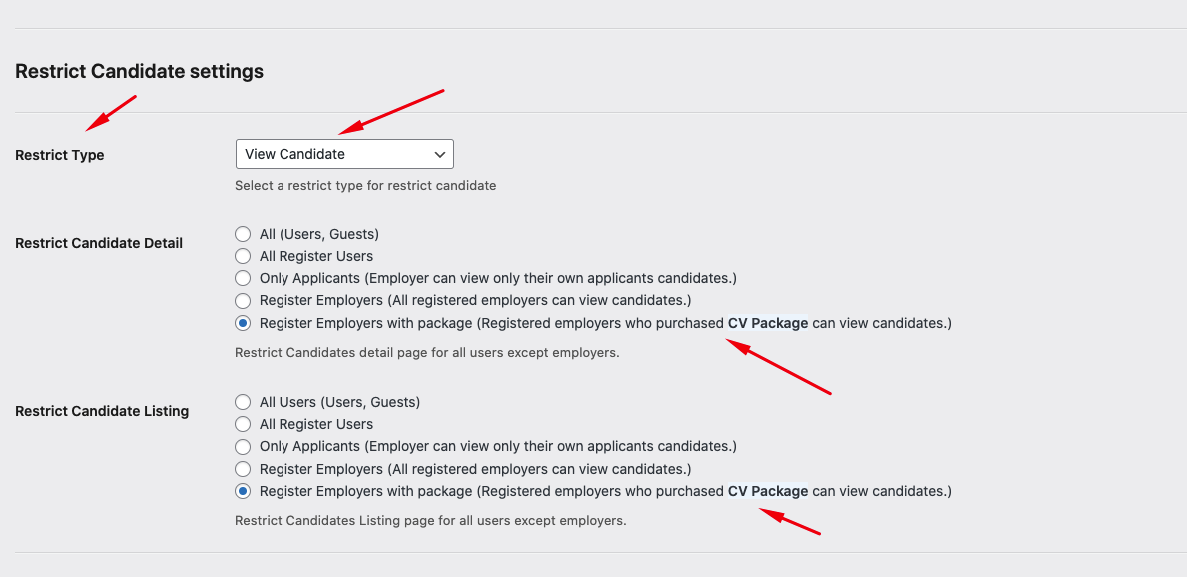The image size is (1187, 577).
Task: Choose All Register Users under Candidate Detail
Action: pyautogui.click(x=243, y=256)
